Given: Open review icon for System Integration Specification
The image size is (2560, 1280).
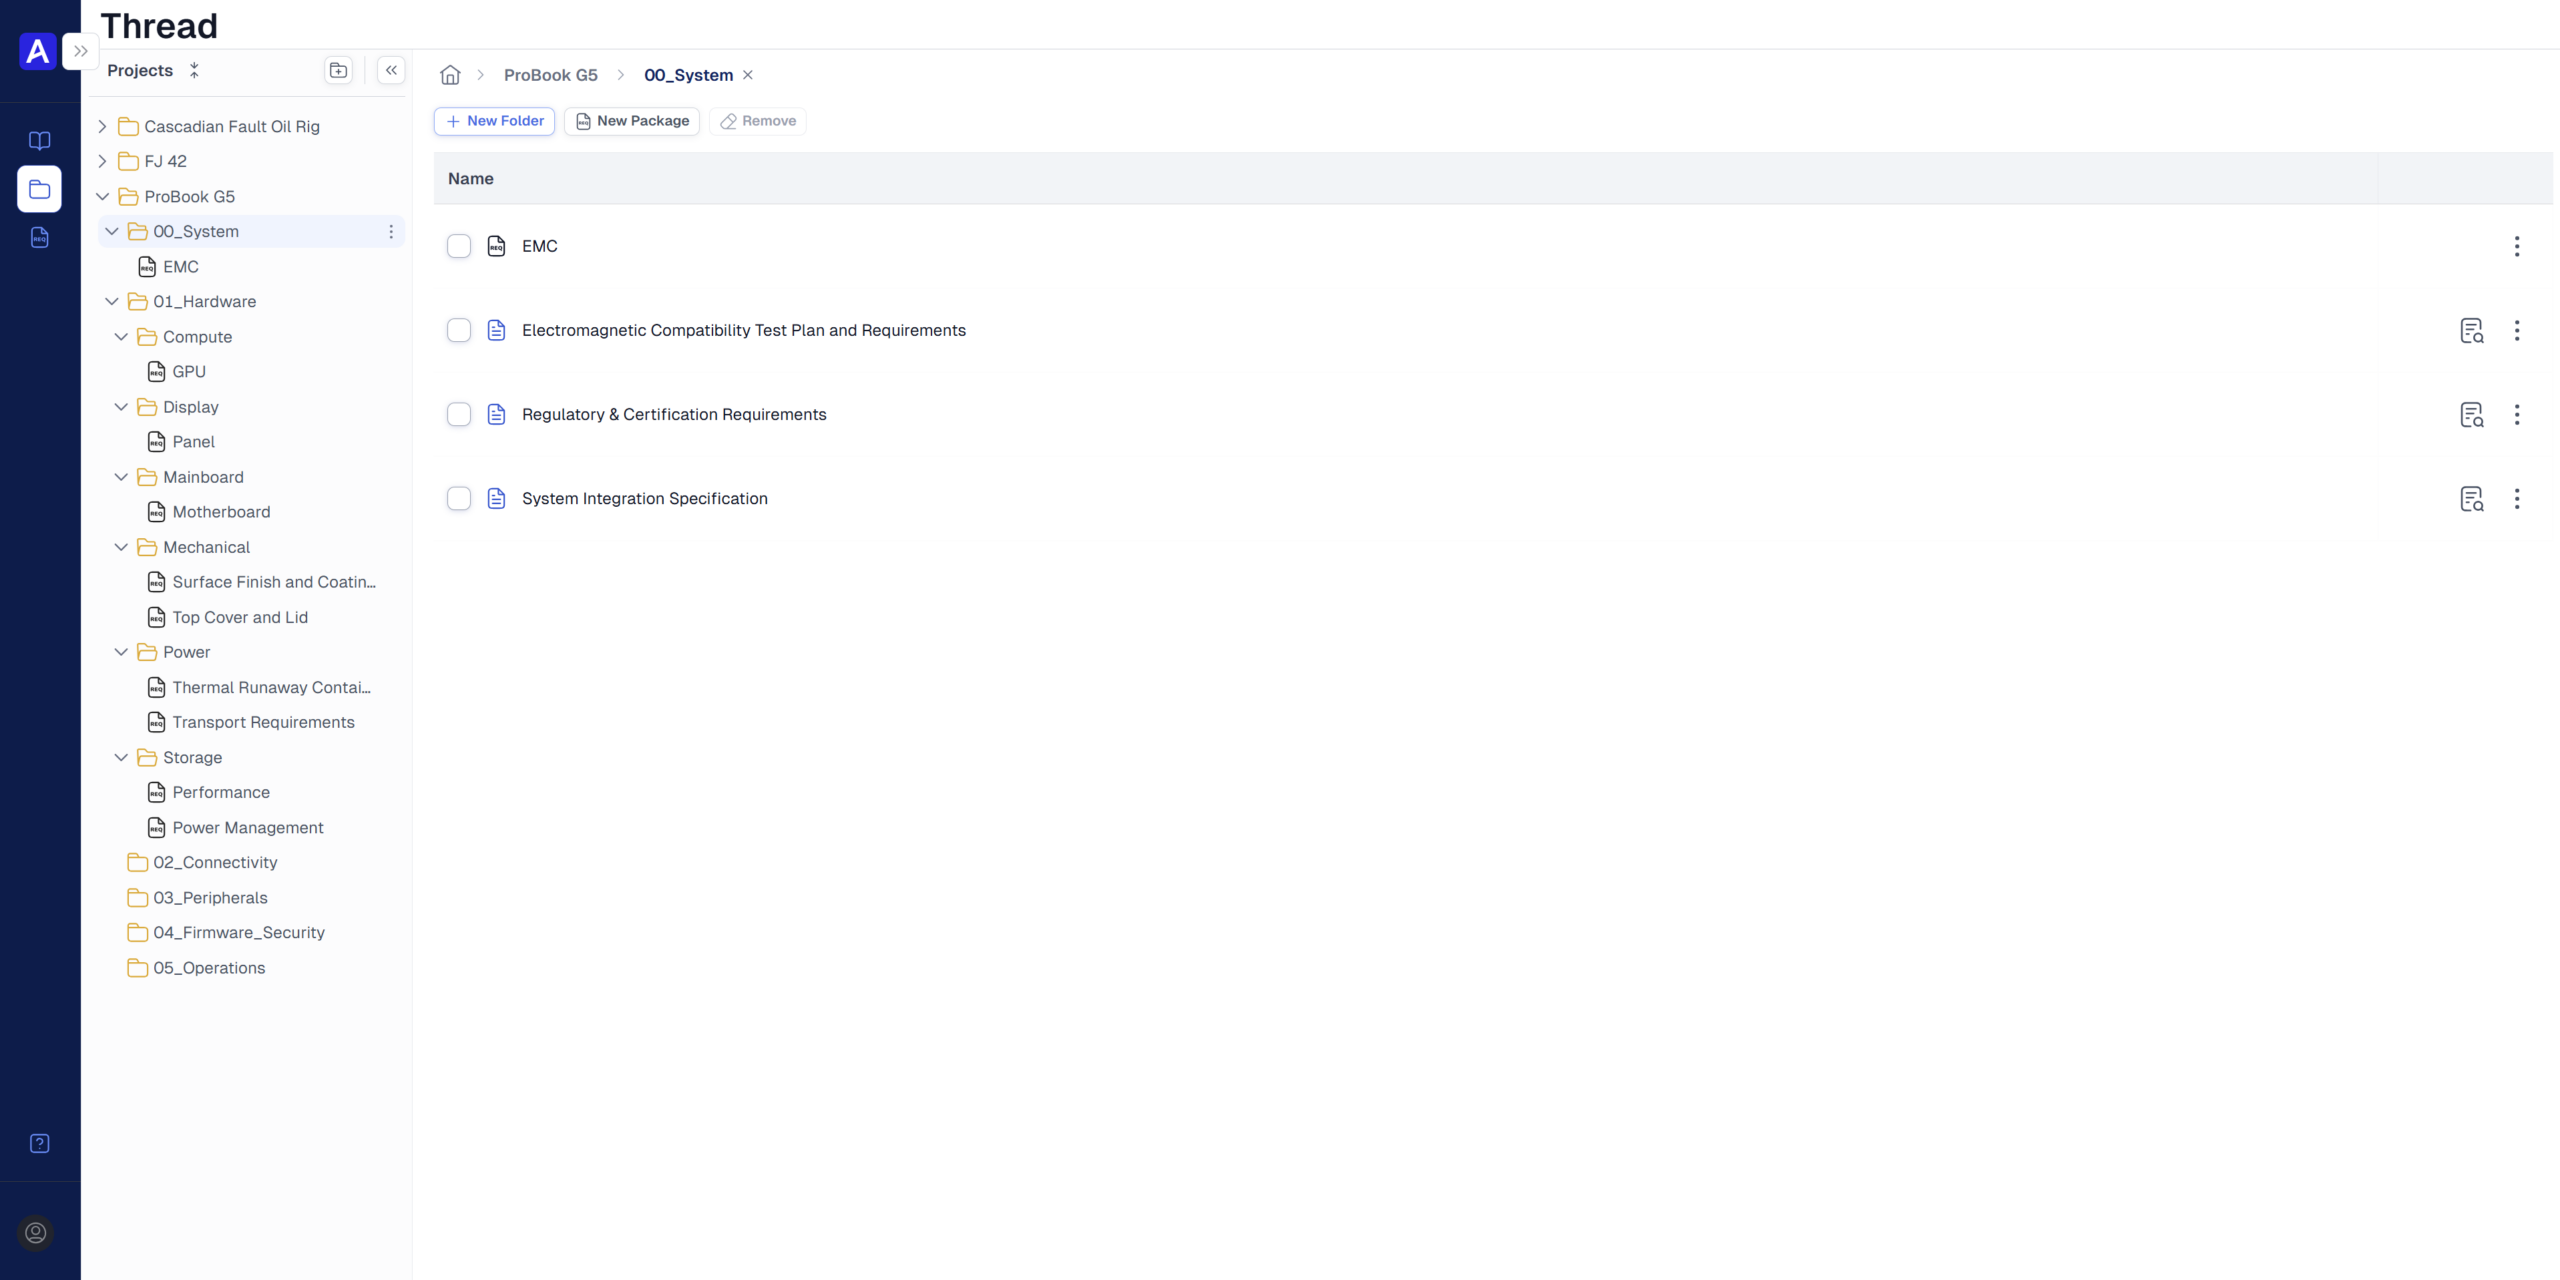Looking at the screenshot, I should pos(2471,498).
